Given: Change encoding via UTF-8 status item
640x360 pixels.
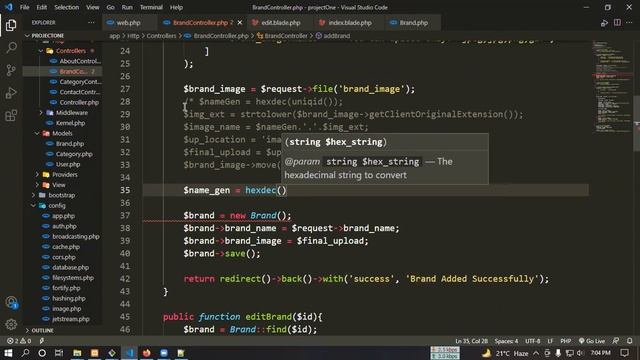Looking at the screenshot, I should 533,341.
